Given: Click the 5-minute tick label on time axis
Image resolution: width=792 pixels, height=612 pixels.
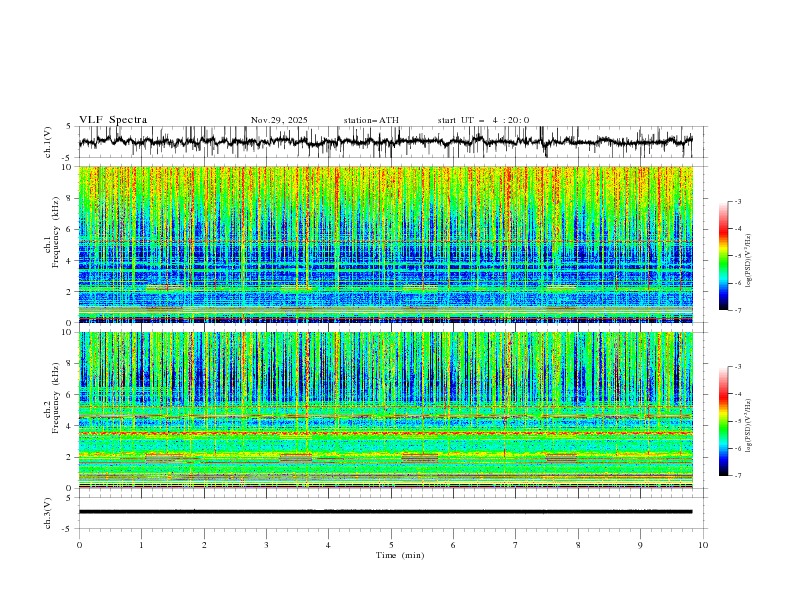Looking at the screenshot, I should (391, 545).
